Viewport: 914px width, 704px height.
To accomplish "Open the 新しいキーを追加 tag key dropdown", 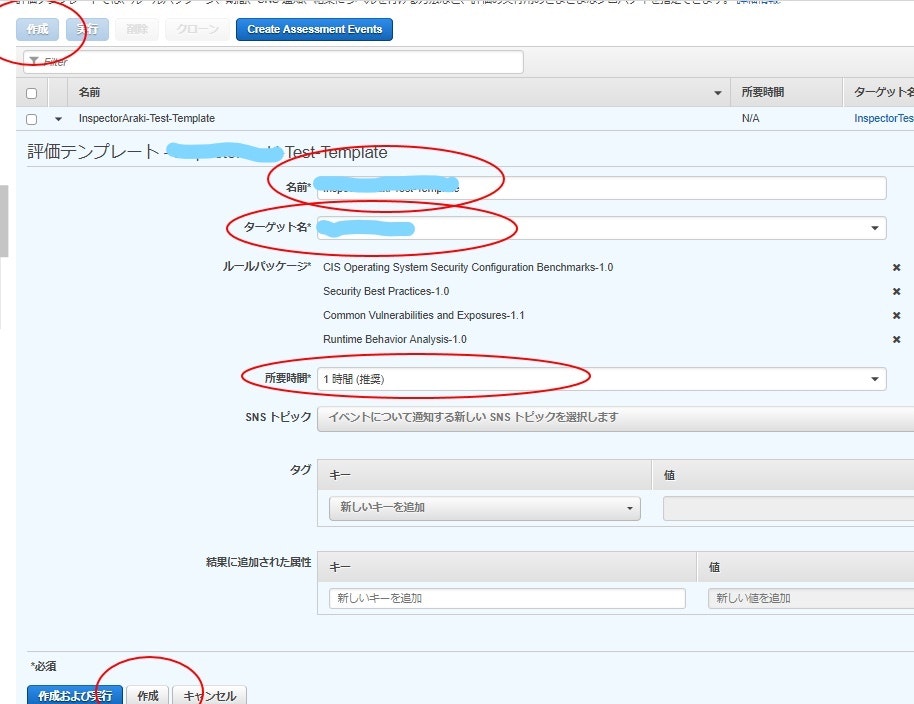I will point(484,508).
